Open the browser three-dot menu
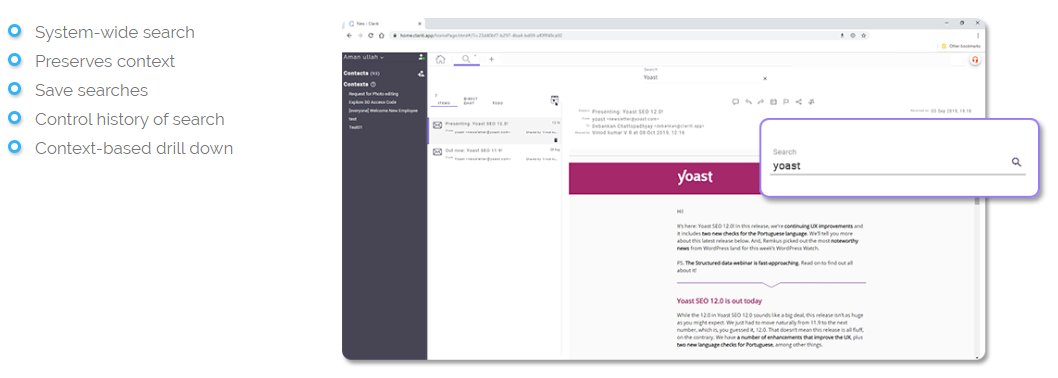 (x=978, y=35)
